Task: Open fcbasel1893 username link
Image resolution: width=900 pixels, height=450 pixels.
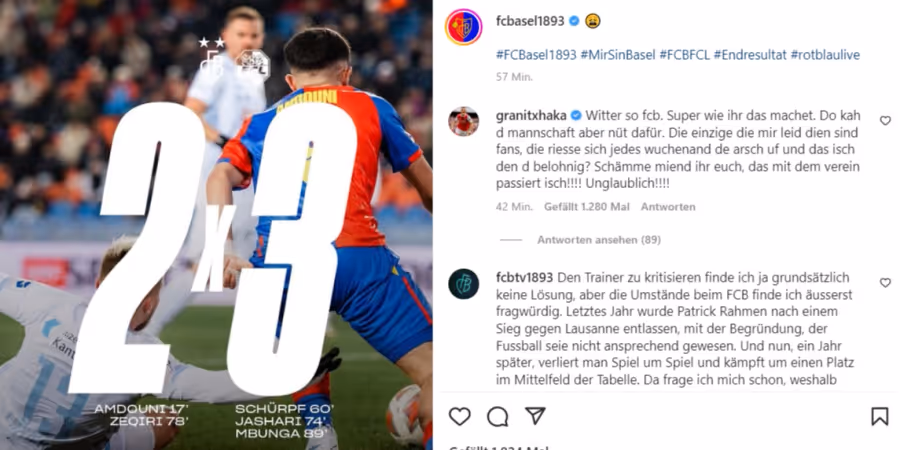Action: tap(530, 21)
